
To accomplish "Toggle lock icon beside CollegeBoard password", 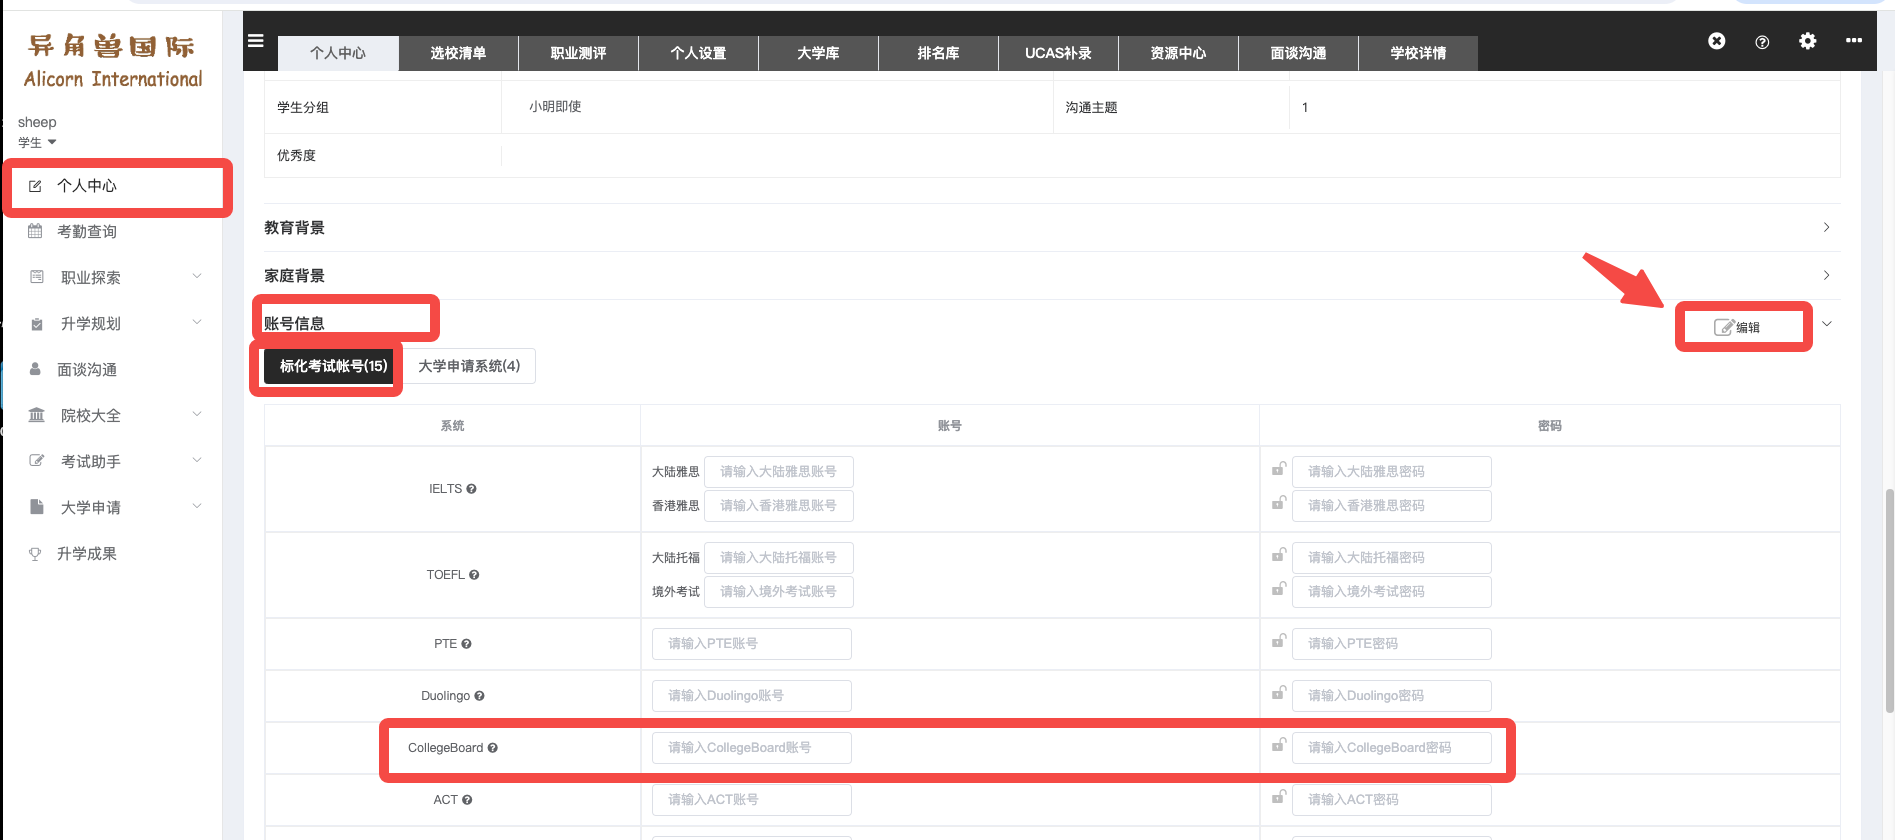I will (1278, 744).
